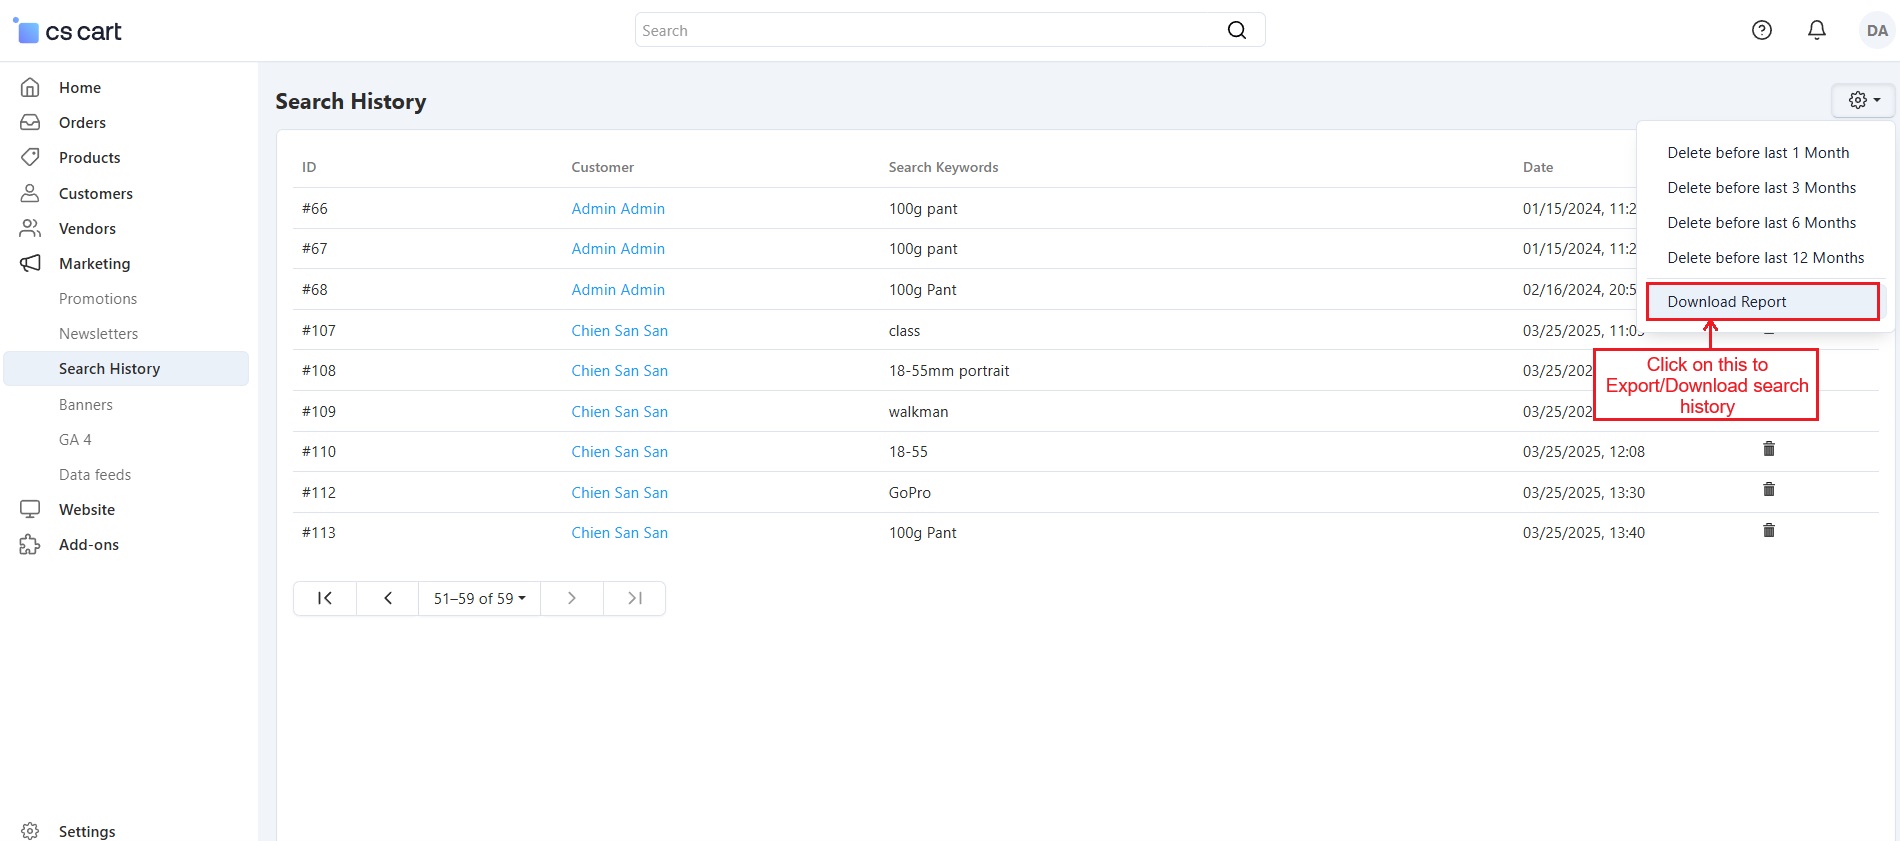Collapse the Marketing sidebar section
This screenshot has height=841, width=1900.
click(x=94, y=263)
